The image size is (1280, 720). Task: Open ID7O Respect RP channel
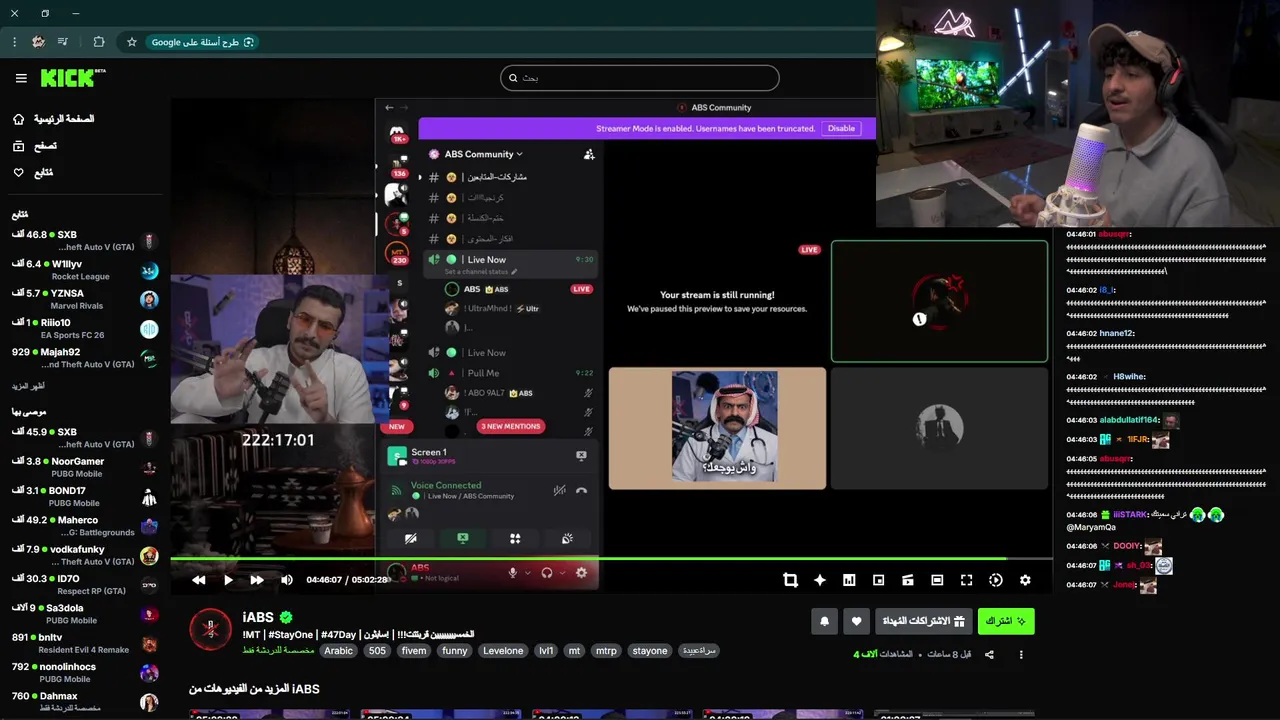coord(85,585)
